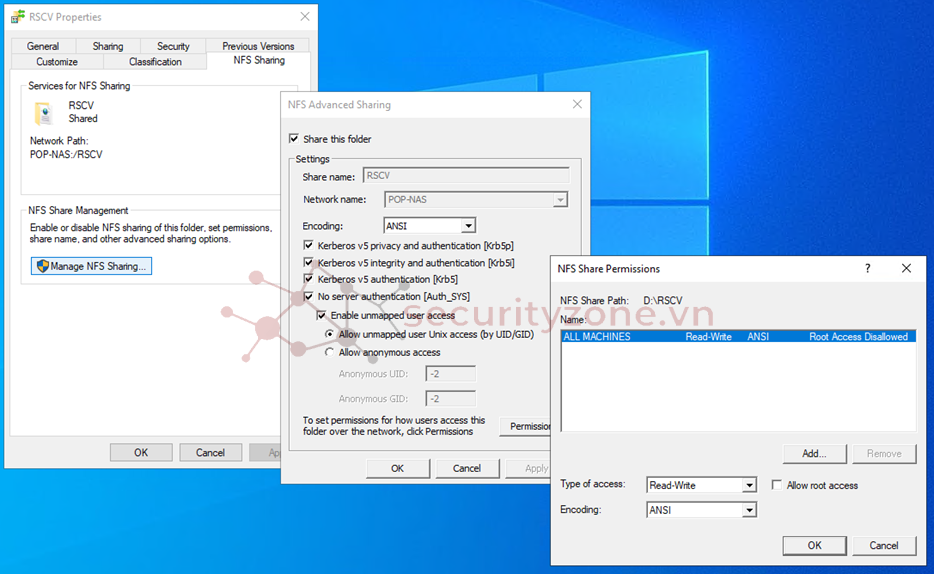This screenshot has height=574, width=934.
Task: Toggle Kerberos v5 privacy and authentication [Krb5p]
Action: pyautogui.click(x=308, y=246)
